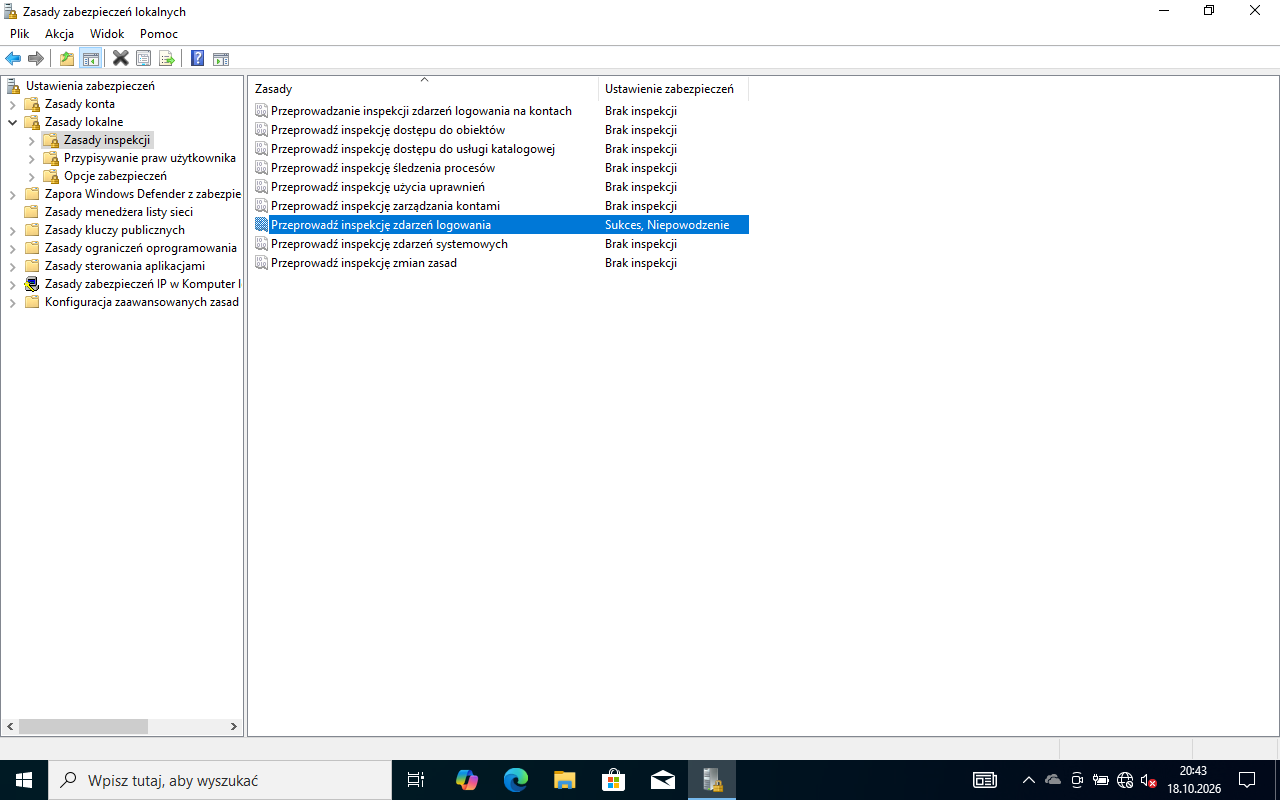This screenshot has height=800, width=1280.
Task: Select Przeprowadź inspekcję zmian zasad
Action: coord(364,263)
